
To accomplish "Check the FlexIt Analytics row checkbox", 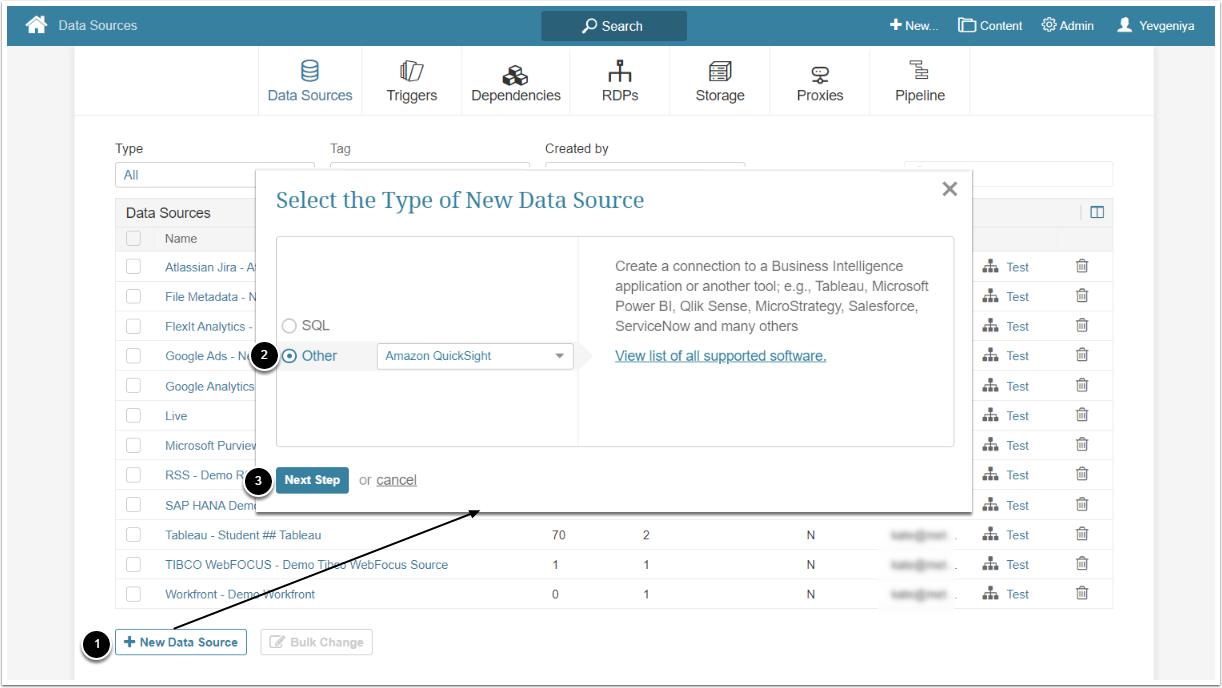I will click(133, 326).
